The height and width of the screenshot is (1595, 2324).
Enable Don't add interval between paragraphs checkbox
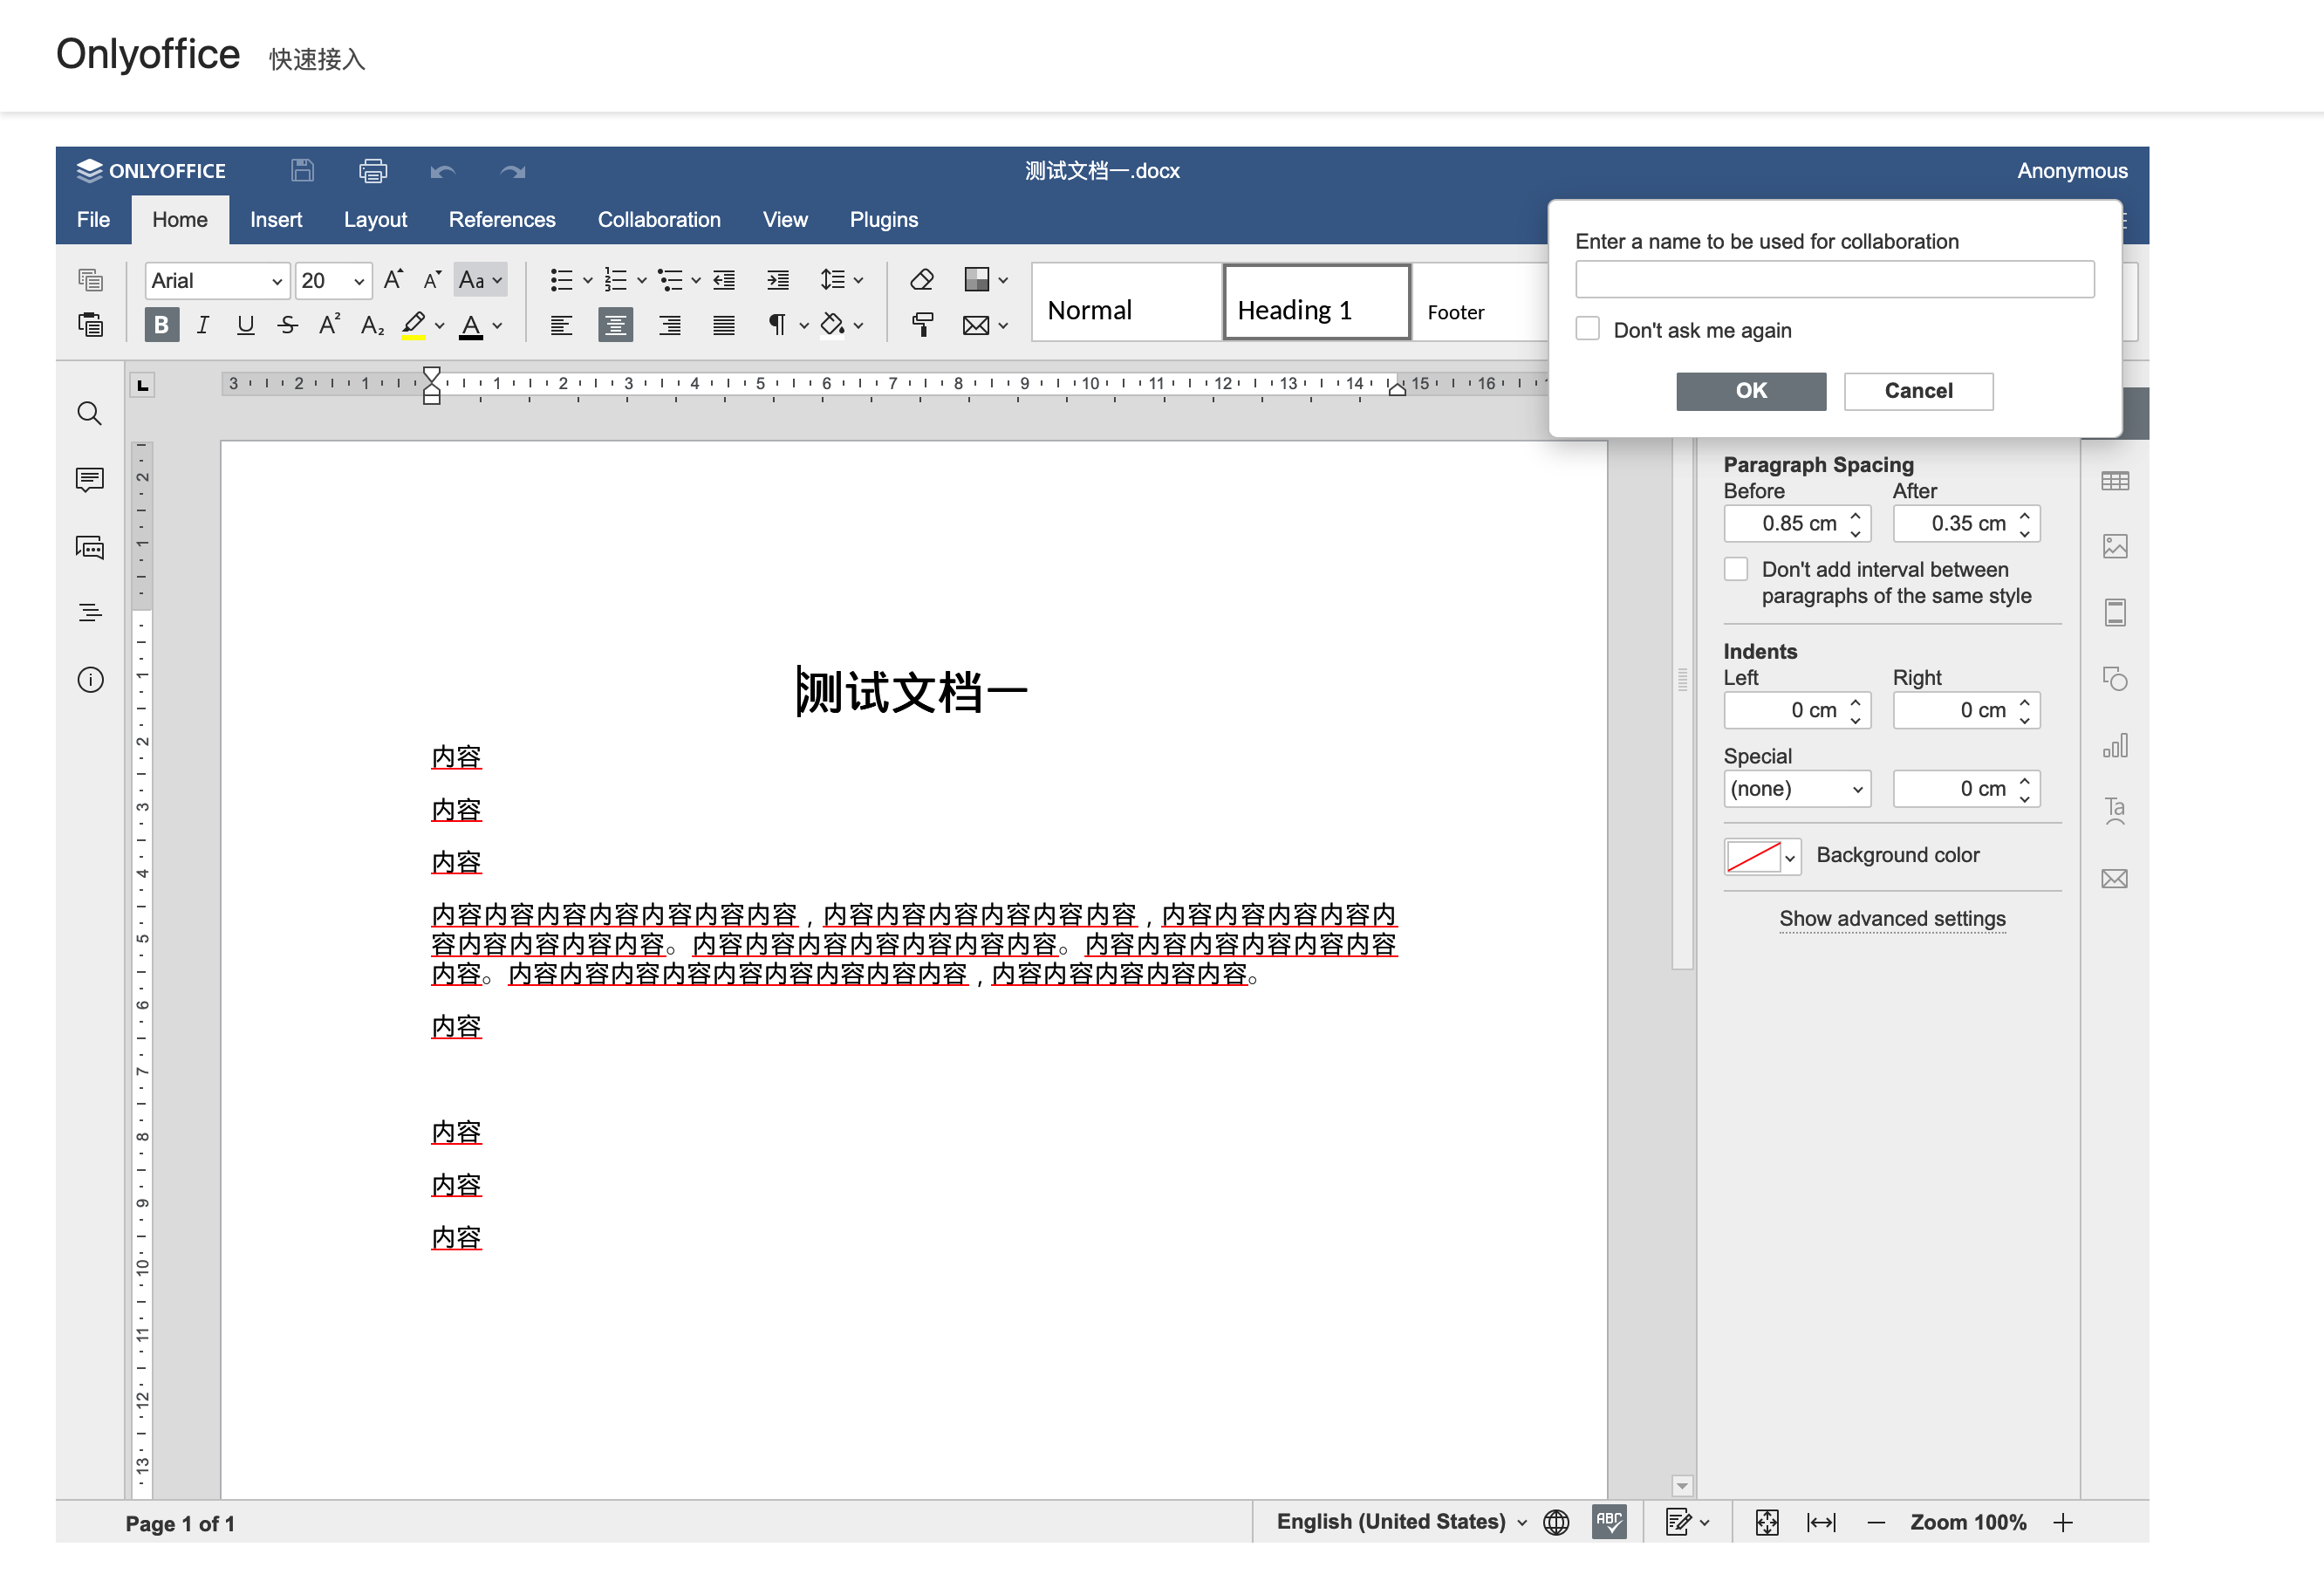1736,569
